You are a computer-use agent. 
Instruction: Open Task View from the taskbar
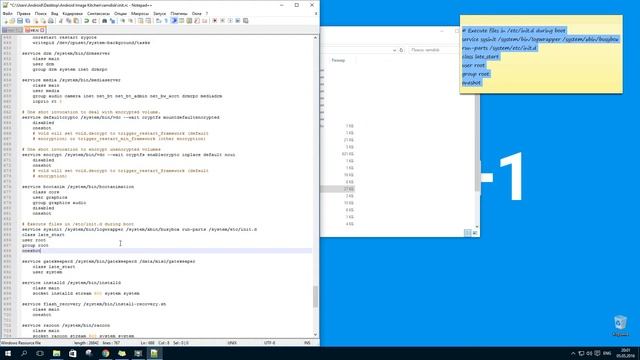40,353
